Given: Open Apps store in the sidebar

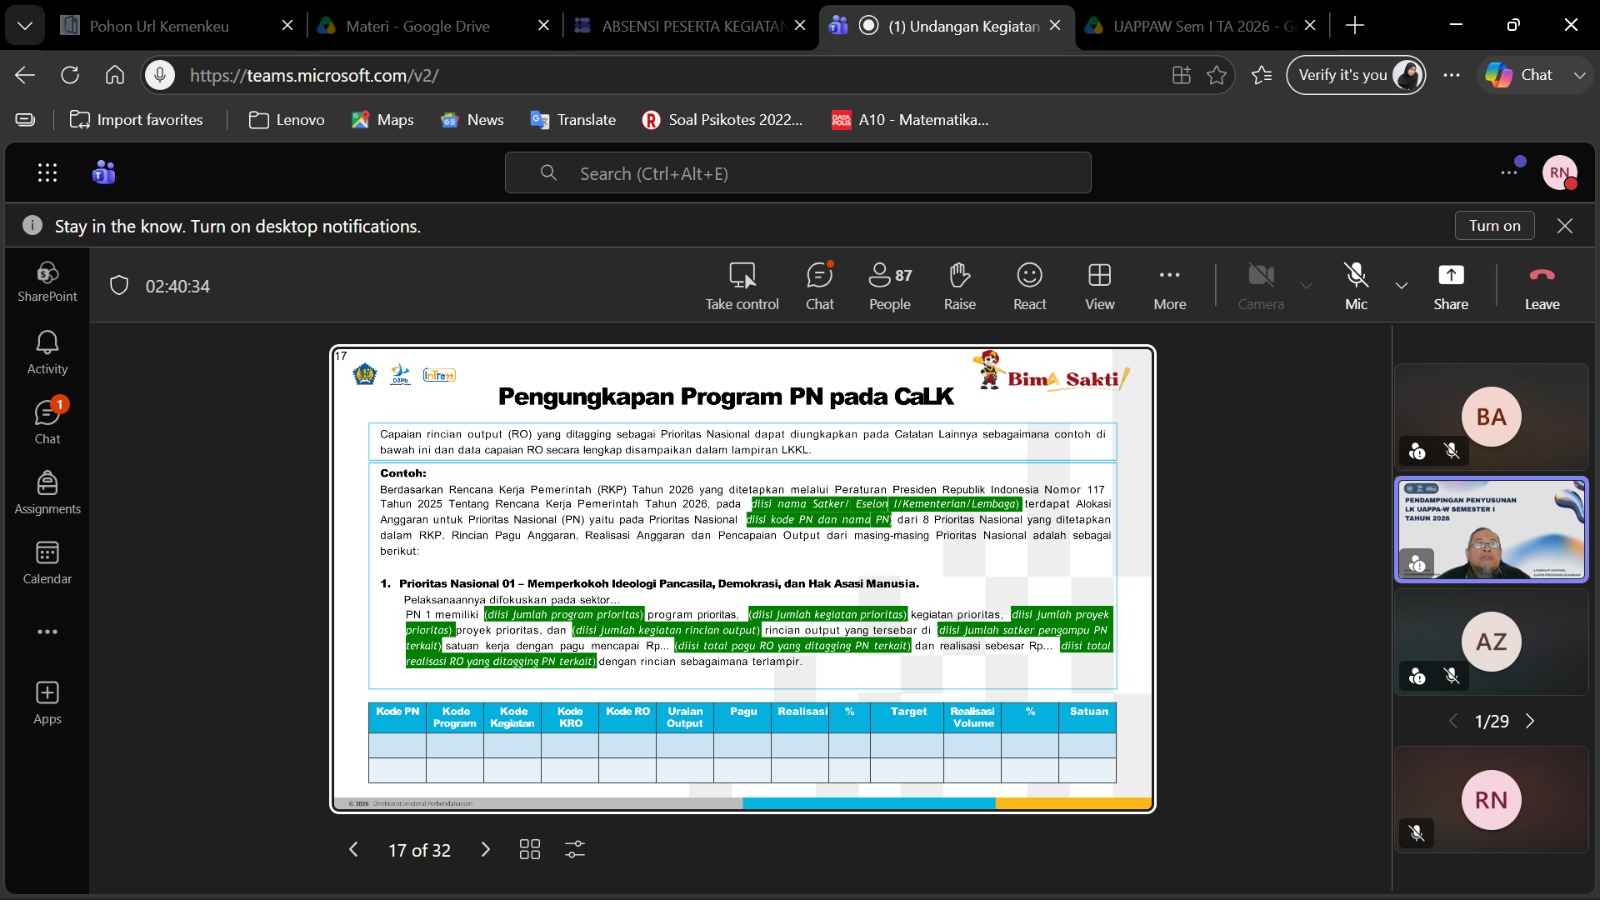Looking at the screenshot, I should [x=47, y=703].
